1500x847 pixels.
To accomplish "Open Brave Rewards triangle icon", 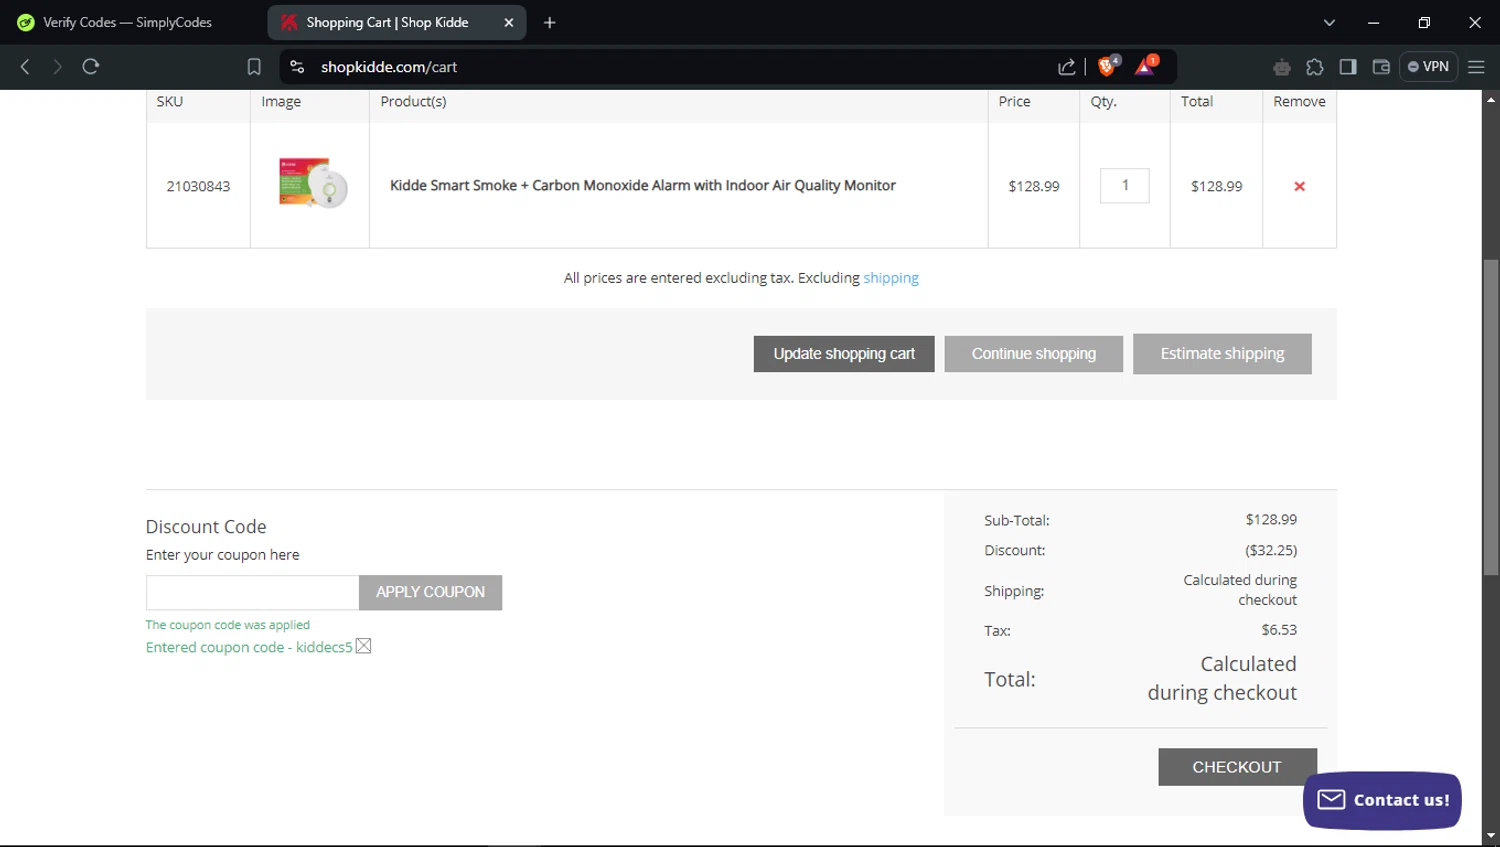I will point(1146,66).
